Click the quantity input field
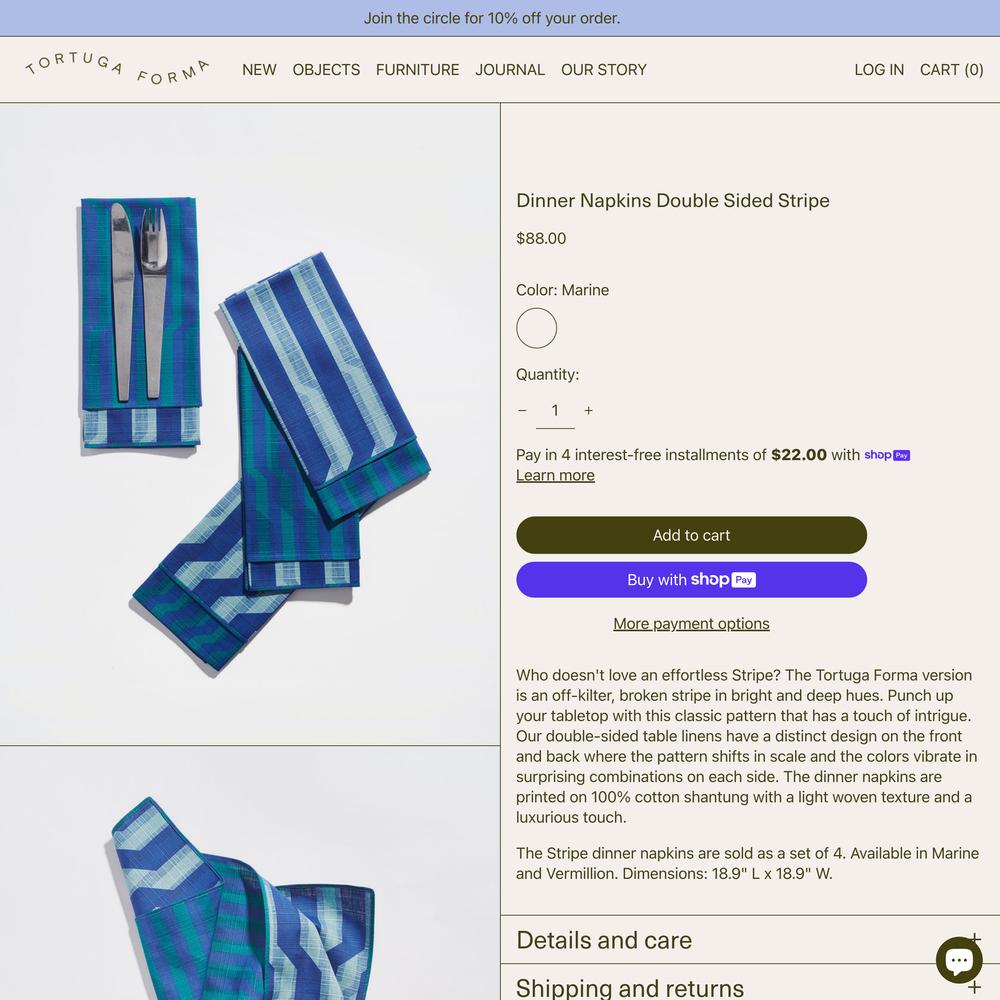 tap(555, 411)
